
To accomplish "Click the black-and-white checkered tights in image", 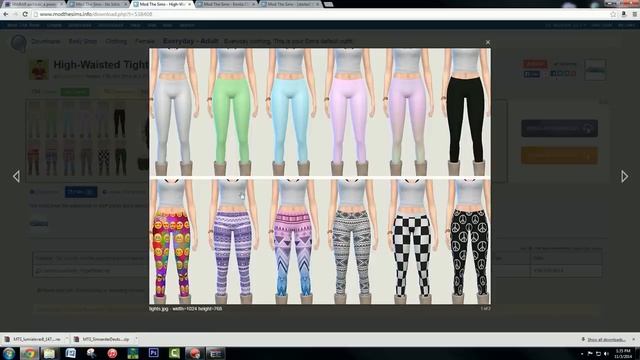I will (x=413, y=255).
